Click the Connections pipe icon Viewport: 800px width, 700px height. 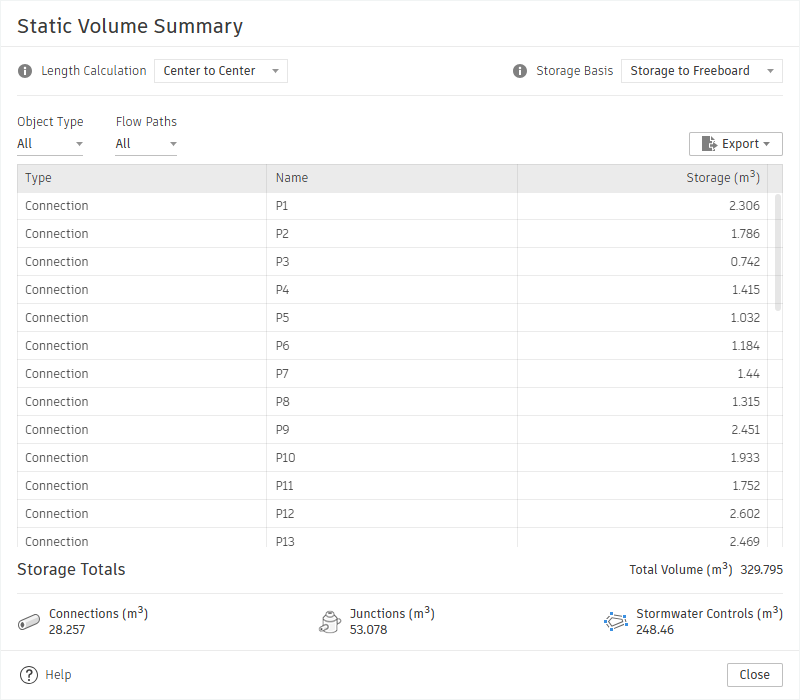pyautogui.click(x=29, y=621)
